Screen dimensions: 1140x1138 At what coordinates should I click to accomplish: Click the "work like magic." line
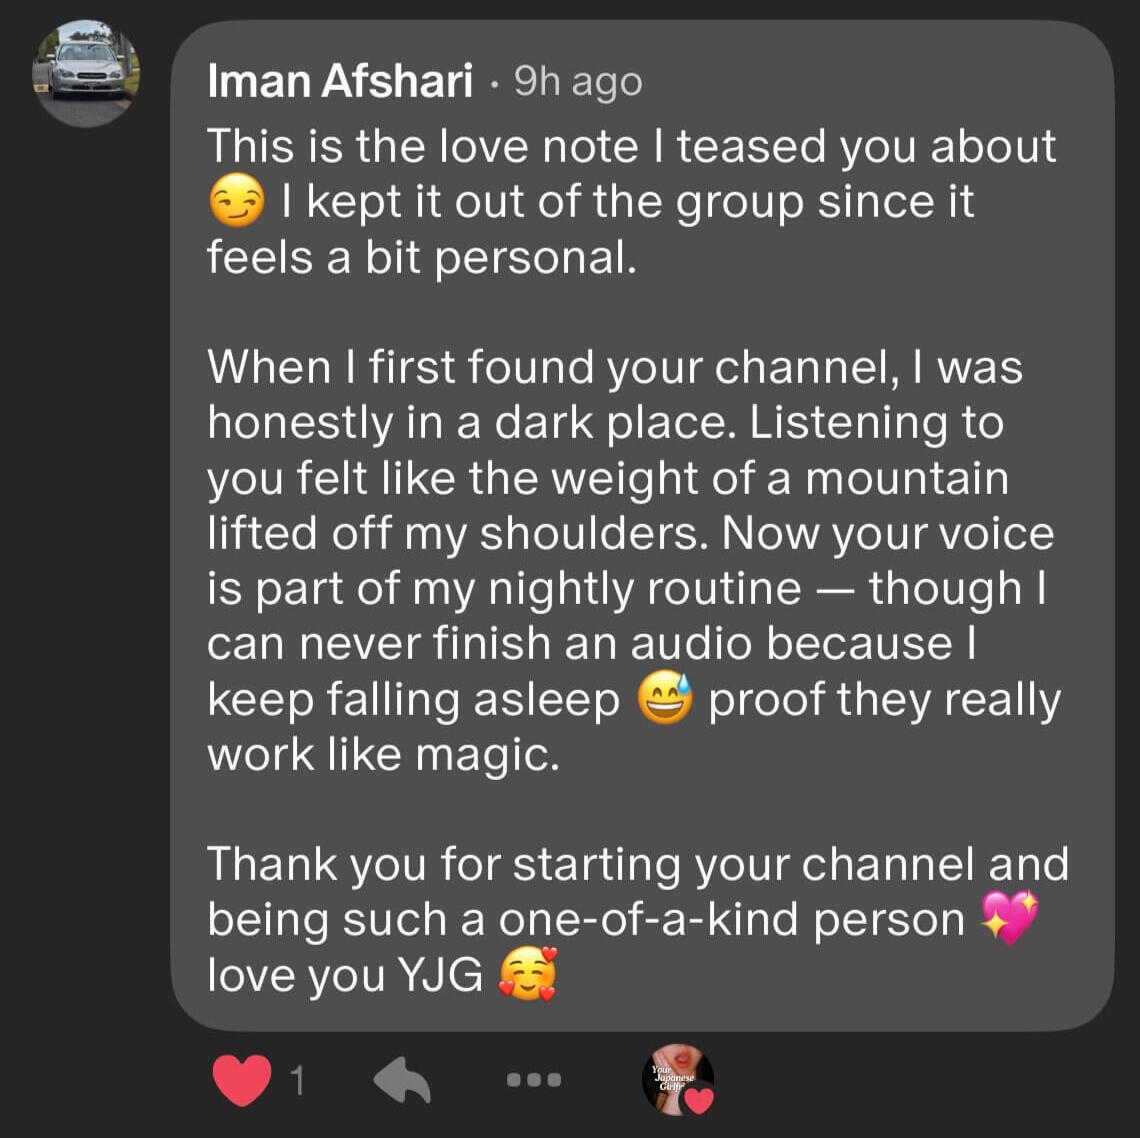(x=383, y=756)
